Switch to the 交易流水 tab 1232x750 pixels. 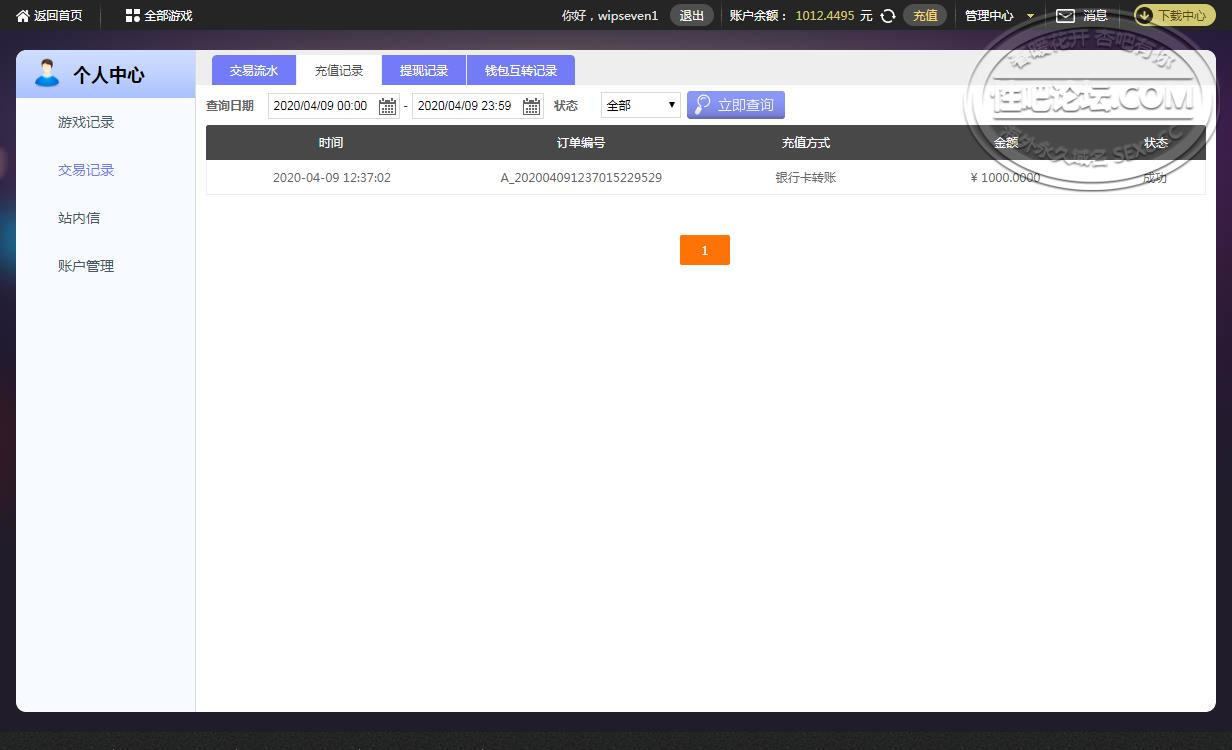tap(254, 70)
